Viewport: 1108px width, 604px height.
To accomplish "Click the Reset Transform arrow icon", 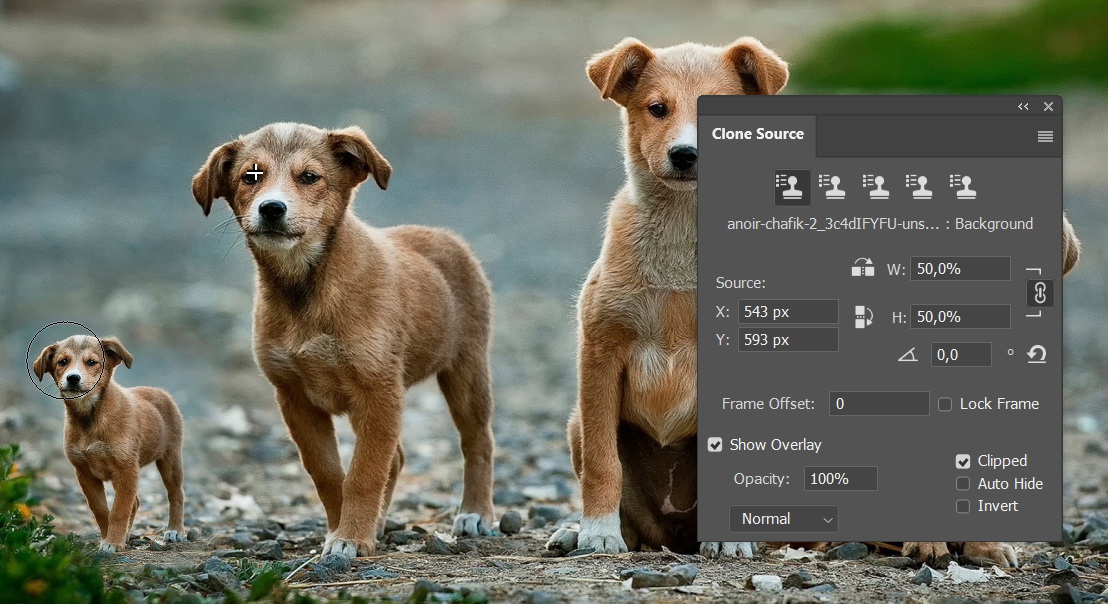I will click(1036, 354).
